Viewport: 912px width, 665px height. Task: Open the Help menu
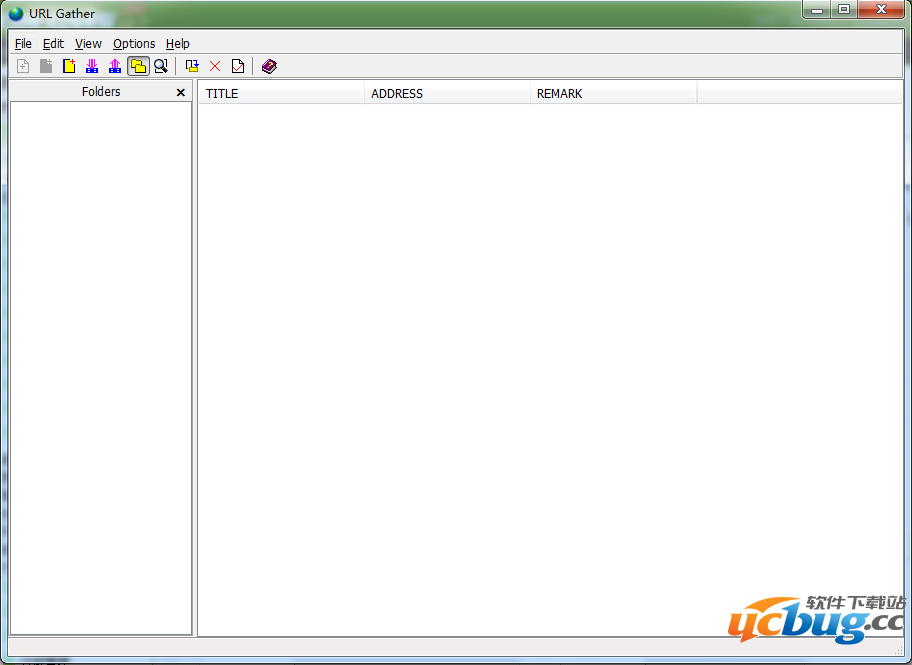coord(177,44)
